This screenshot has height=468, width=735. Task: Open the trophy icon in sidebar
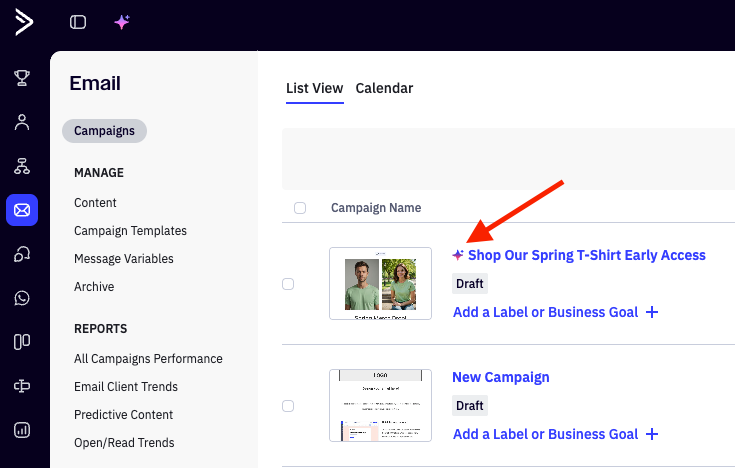coord(22,78)
